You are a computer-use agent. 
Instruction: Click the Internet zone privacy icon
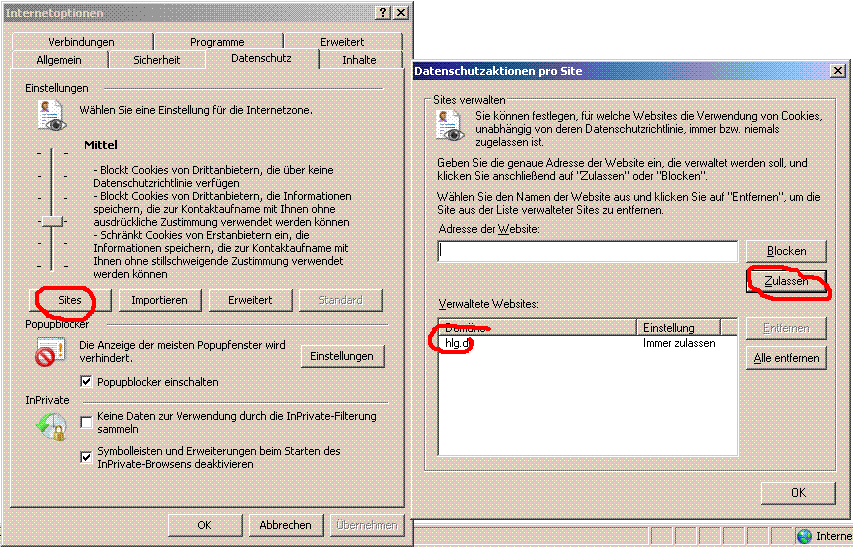click(x=51, y=117)
